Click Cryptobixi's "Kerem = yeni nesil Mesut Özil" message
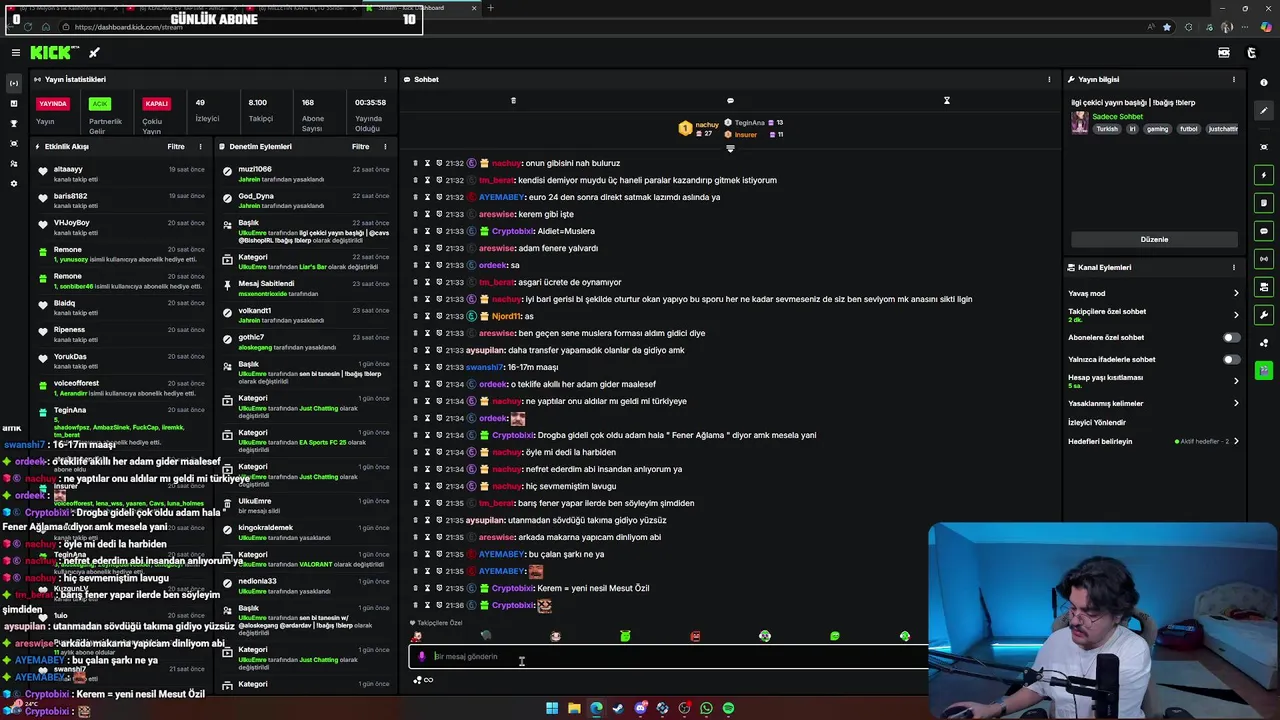 point(593,588)
